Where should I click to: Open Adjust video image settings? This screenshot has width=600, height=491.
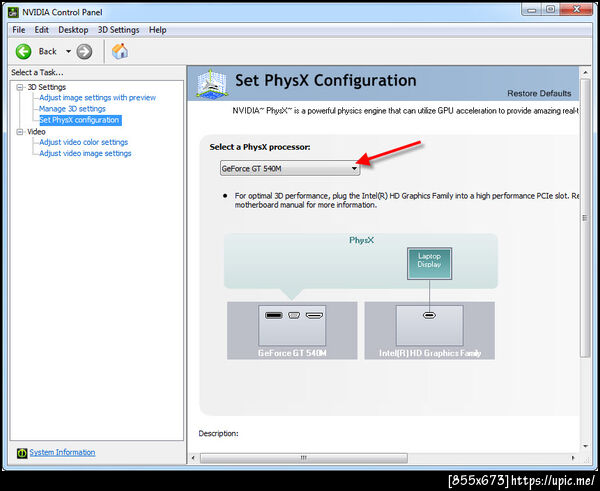85,153
